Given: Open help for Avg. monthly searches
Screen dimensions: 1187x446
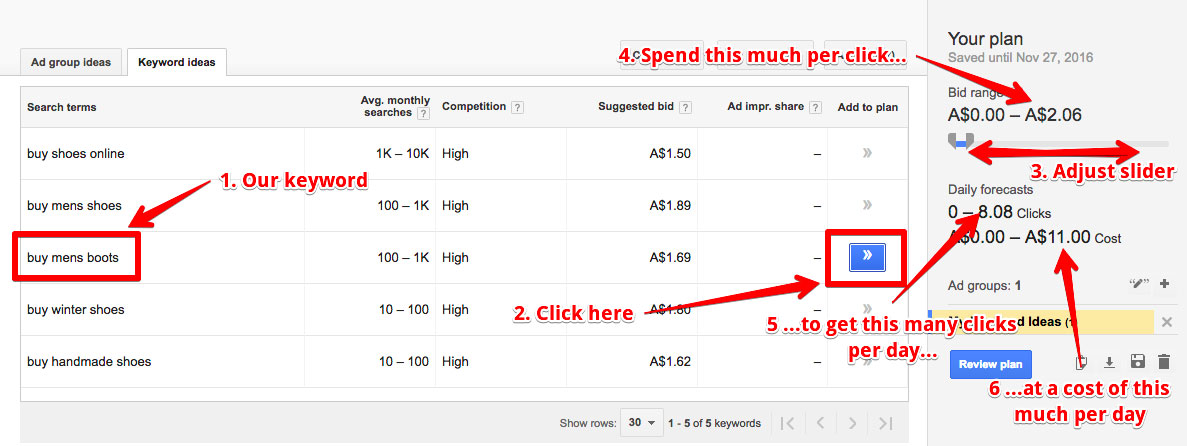Looking at the screenshot, I should pyautogui.click(x=423, y=114).
